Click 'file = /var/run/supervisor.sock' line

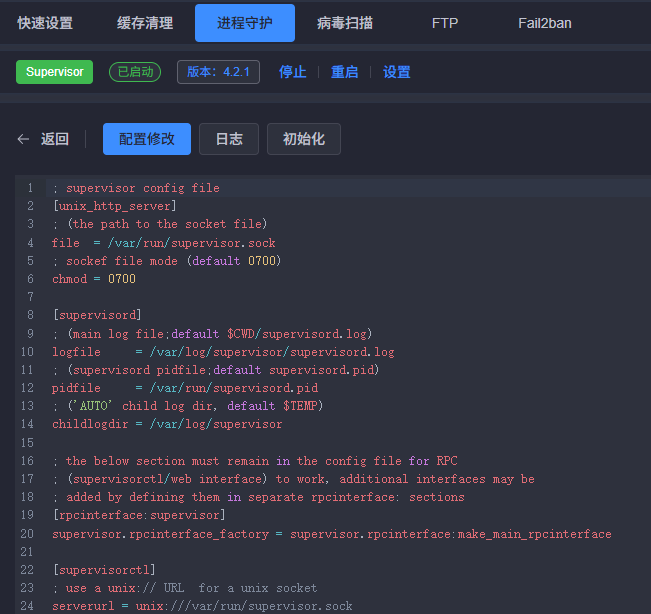coord(164,243)
